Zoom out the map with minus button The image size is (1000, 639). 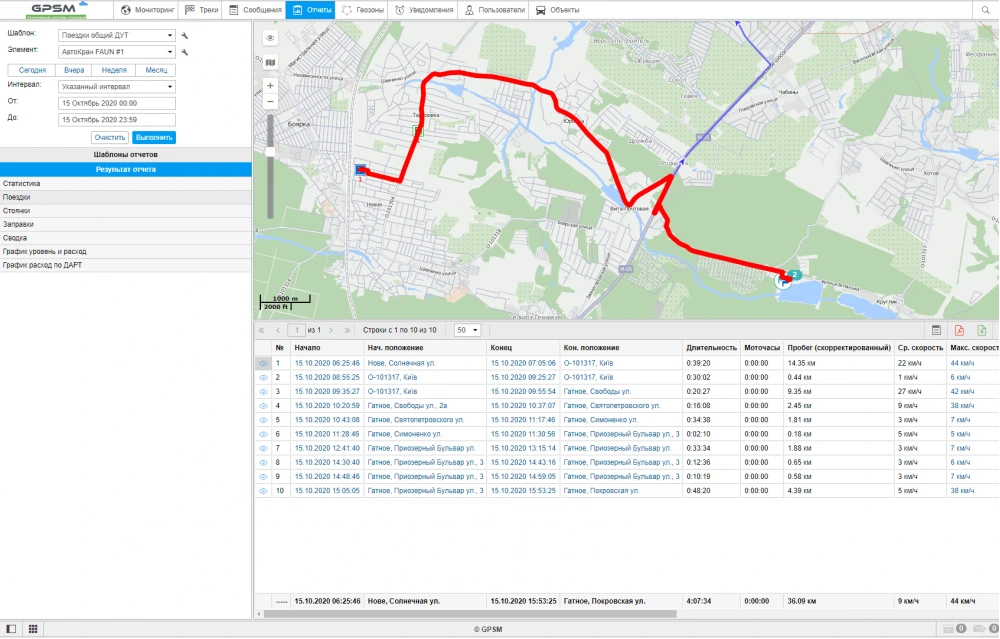270,102
